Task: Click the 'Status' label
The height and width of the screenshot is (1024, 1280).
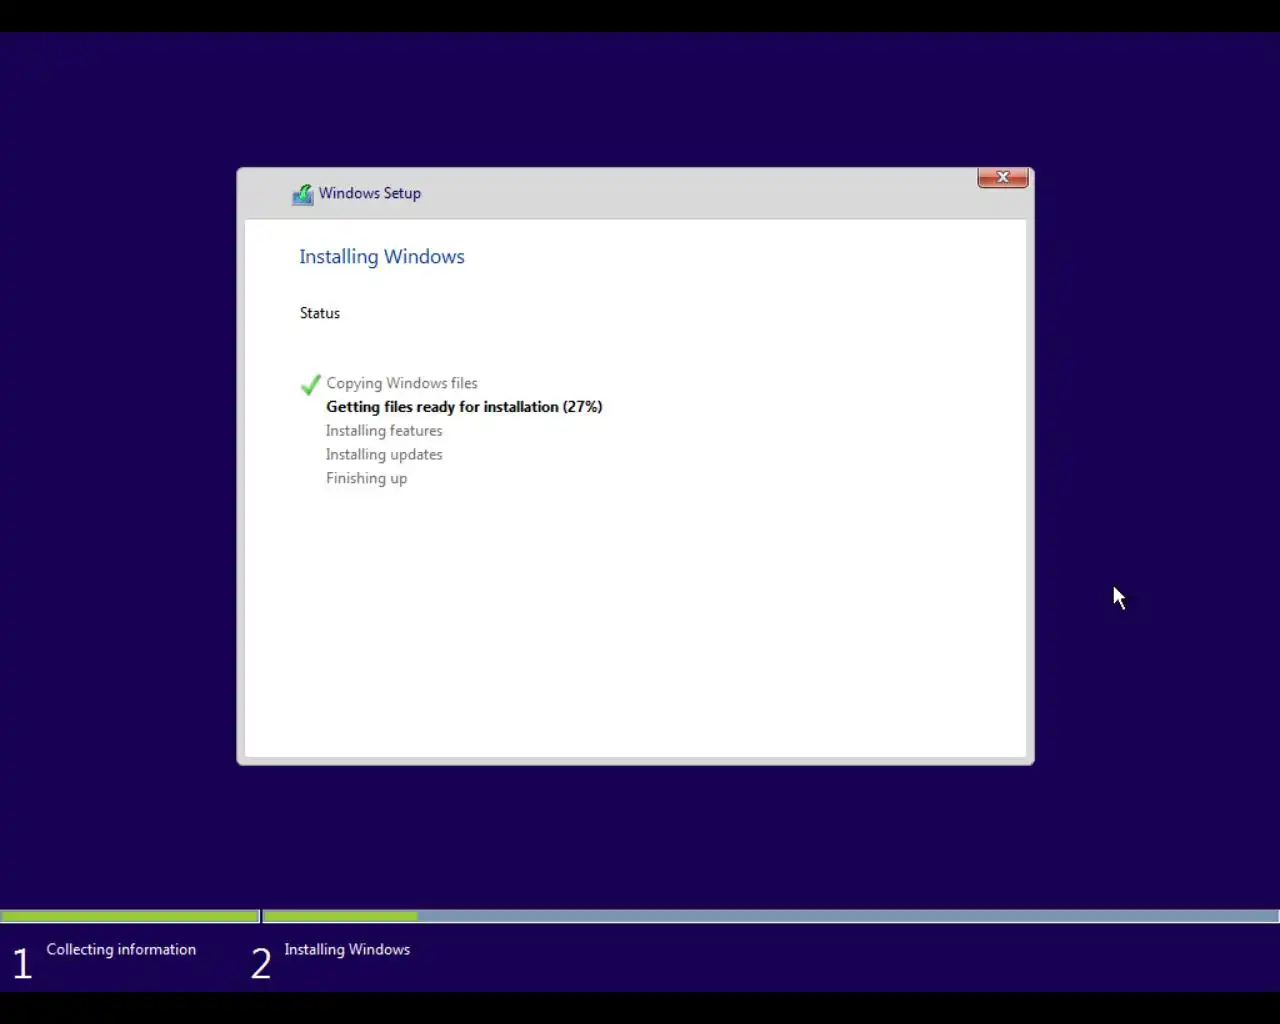Action: (320, 313)
